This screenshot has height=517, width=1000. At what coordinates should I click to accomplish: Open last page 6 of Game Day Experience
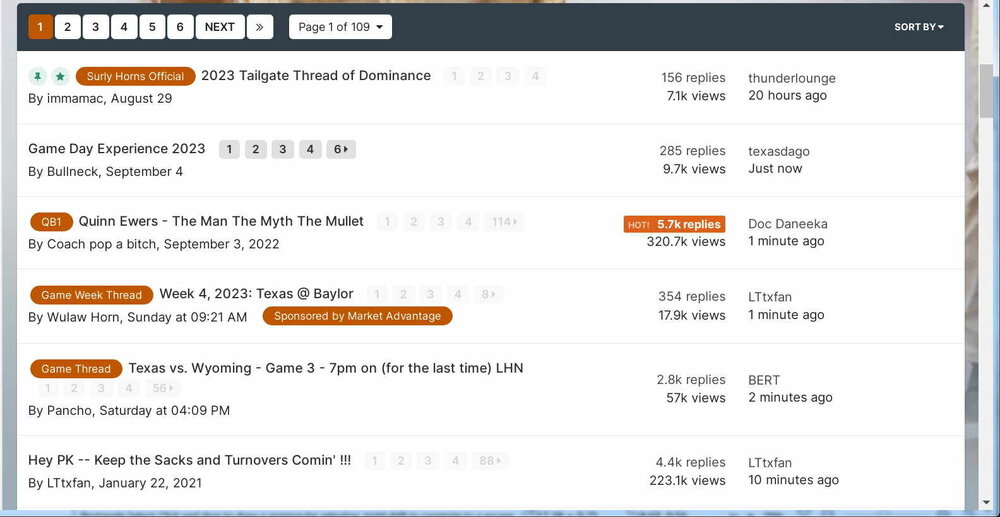tap(341, 149)
